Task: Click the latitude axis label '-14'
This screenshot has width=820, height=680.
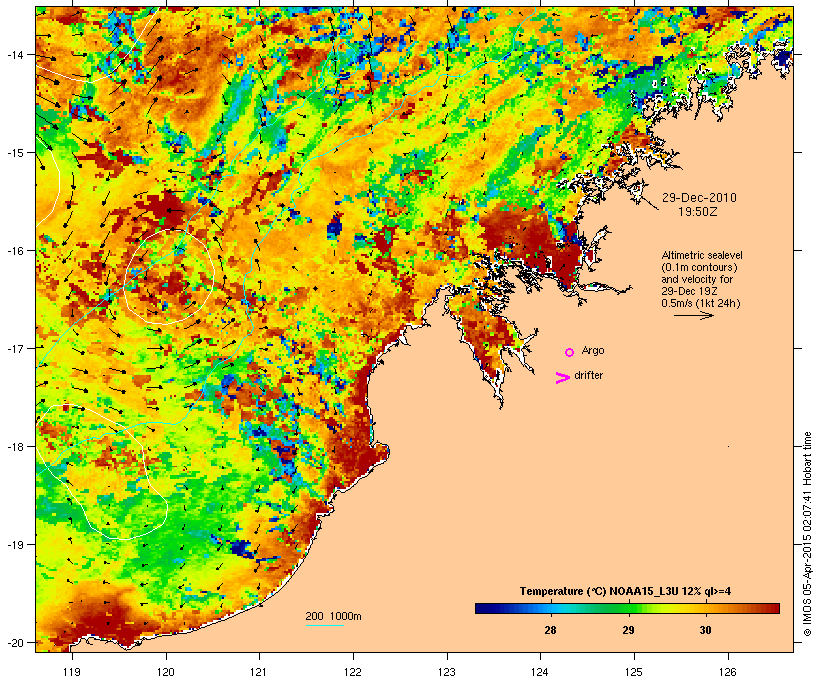Action: click(15, 54)
